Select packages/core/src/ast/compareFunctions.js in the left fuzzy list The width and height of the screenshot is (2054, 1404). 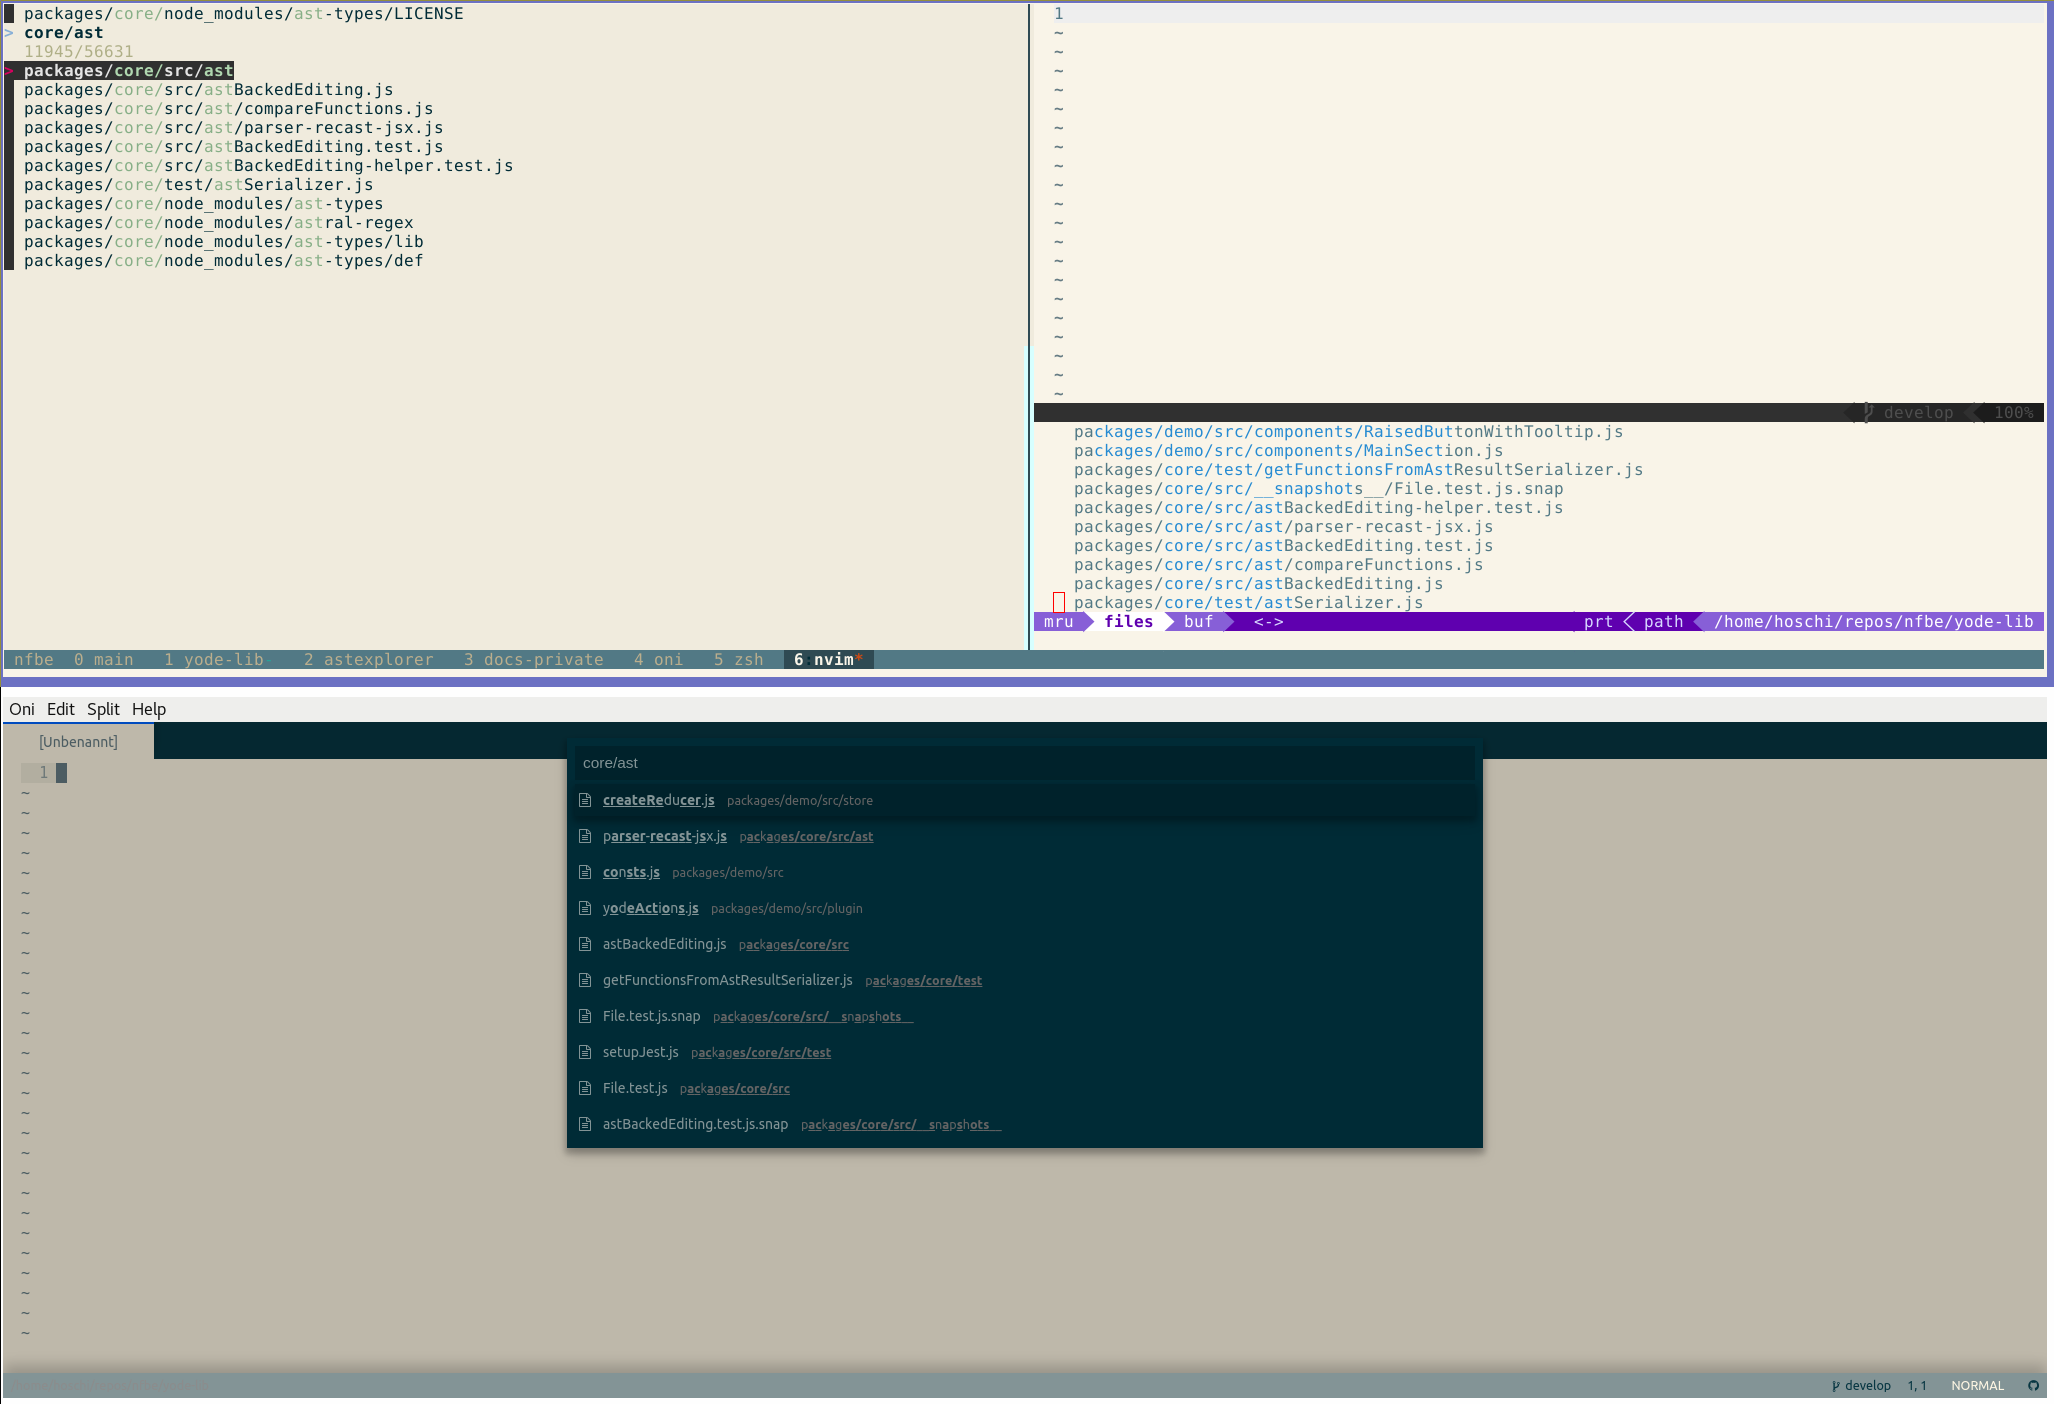[228, 109]
